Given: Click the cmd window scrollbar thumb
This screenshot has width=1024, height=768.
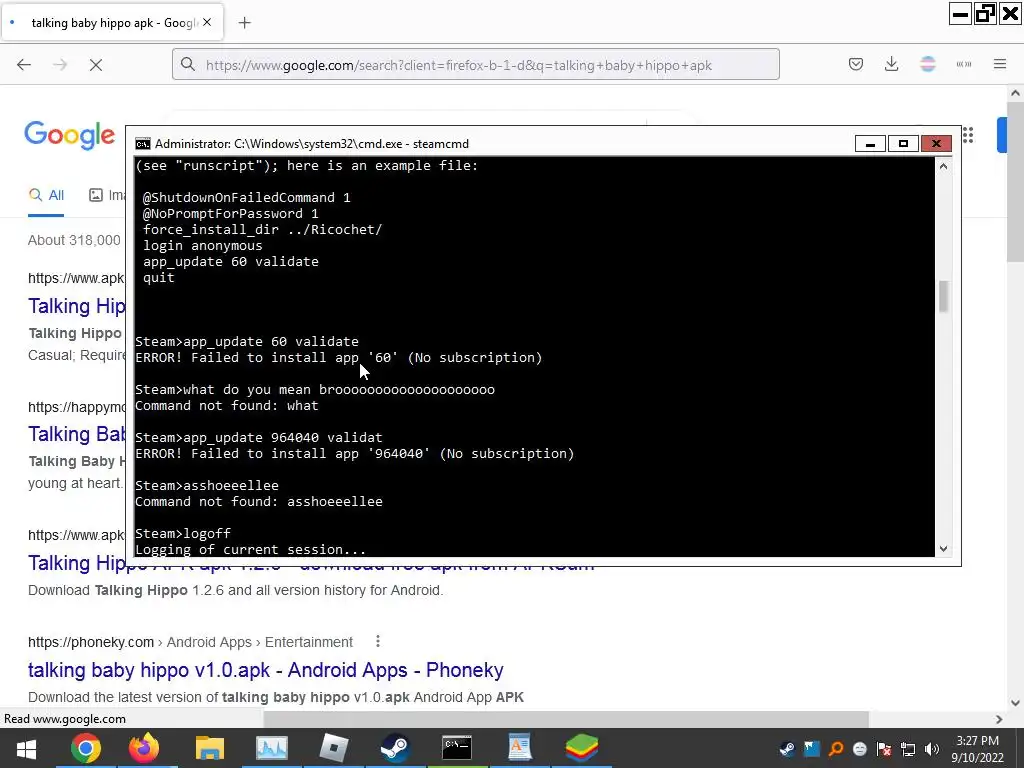Looking at the screenshot, I should 943,296.
